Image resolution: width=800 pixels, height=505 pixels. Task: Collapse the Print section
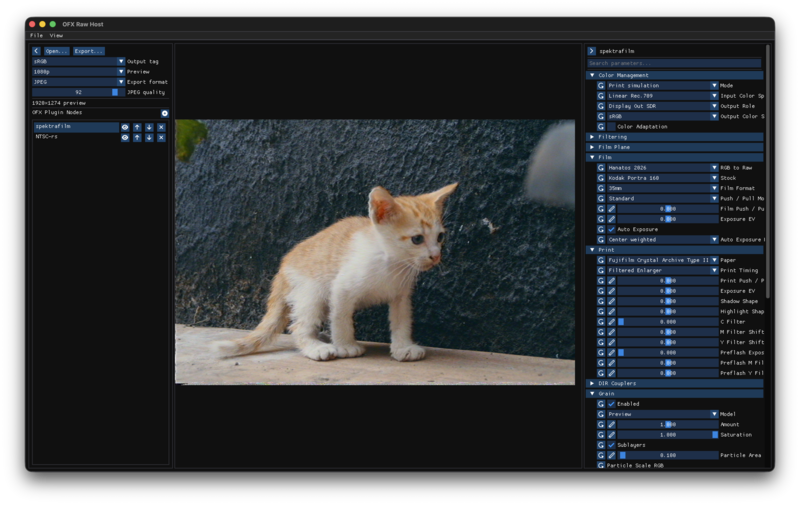[675, 250]
